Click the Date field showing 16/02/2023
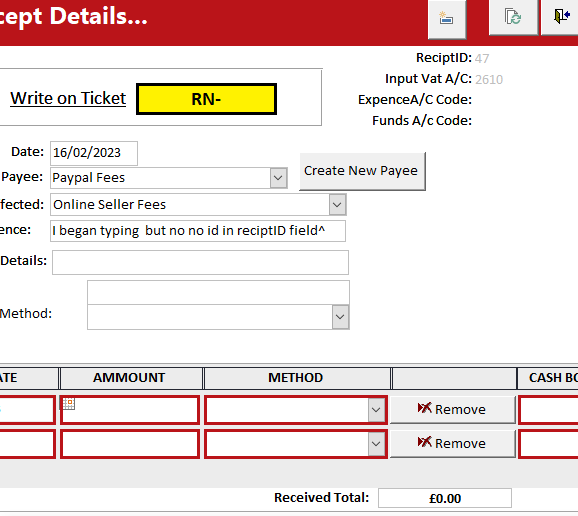 [x=94, y=153]
